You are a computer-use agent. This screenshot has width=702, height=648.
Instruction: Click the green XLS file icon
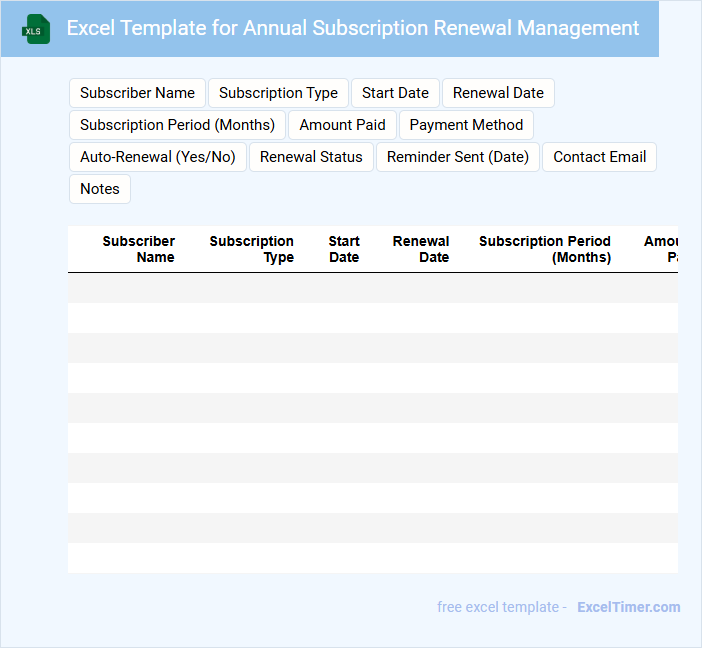tap(36, 29)
